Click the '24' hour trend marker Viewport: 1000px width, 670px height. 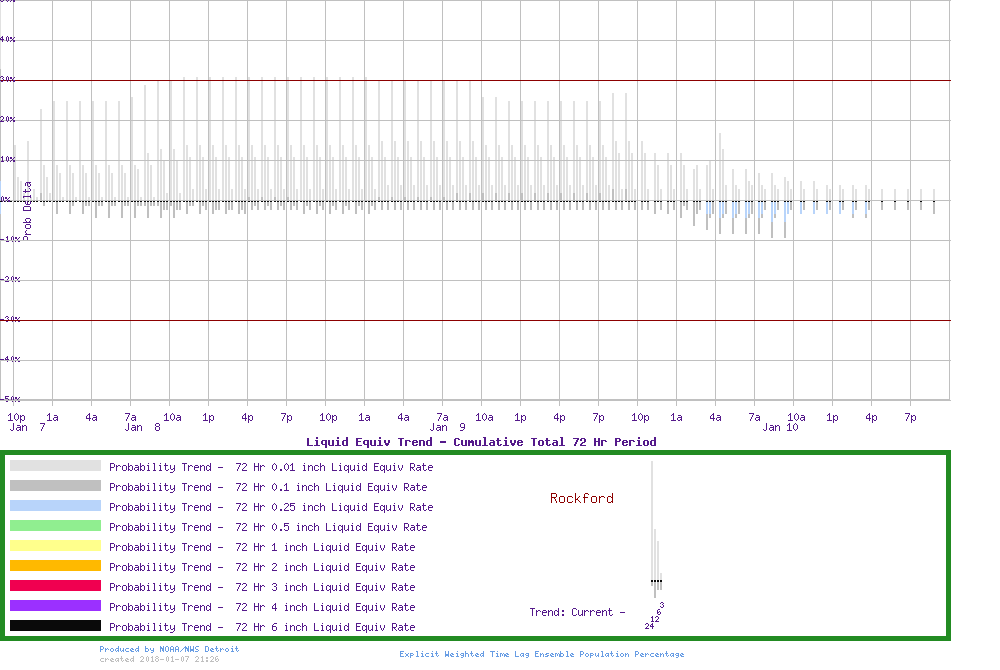click(649, 626)
